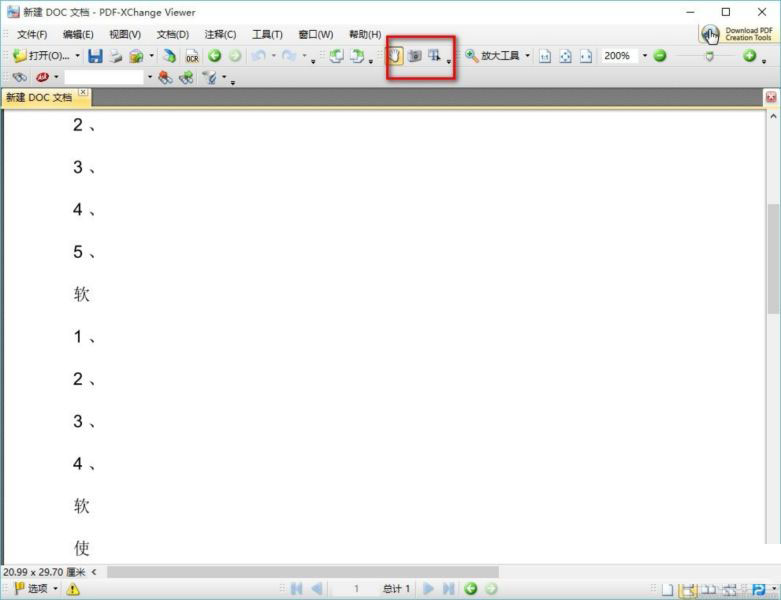The width and height of the screenshot is (781, 600).
Task: Close the document tab with small X
Action: pyautogui.click(x=83, y=92)
